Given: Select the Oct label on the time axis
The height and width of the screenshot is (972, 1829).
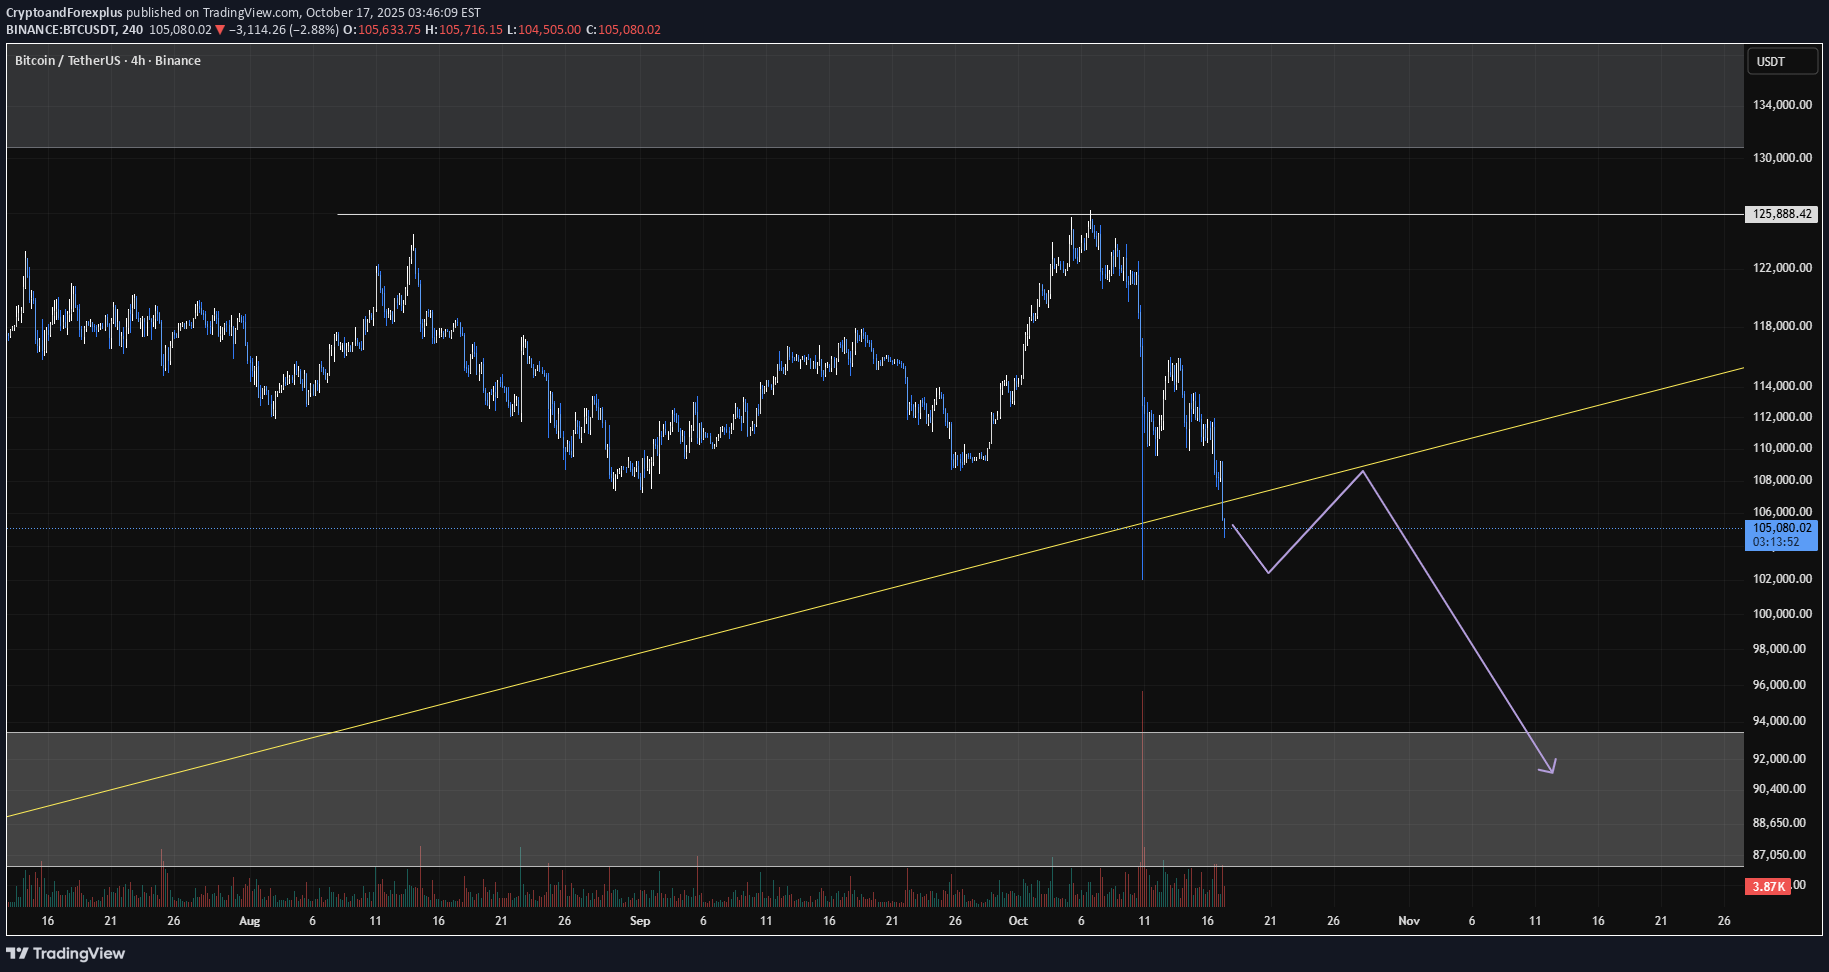Looking at the screenshot, I should click(x=1018, y=921).
